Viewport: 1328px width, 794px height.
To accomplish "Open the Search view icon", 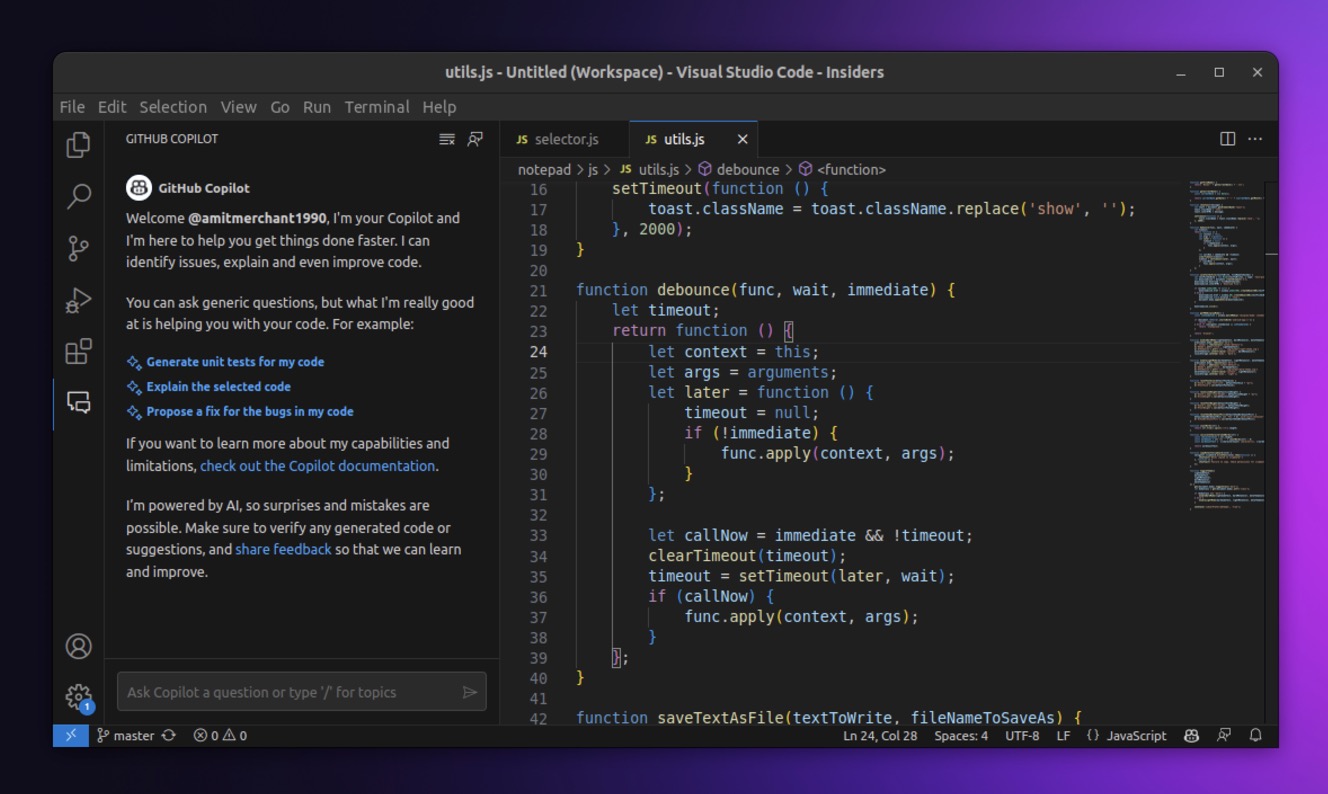I will coord(78,196).
